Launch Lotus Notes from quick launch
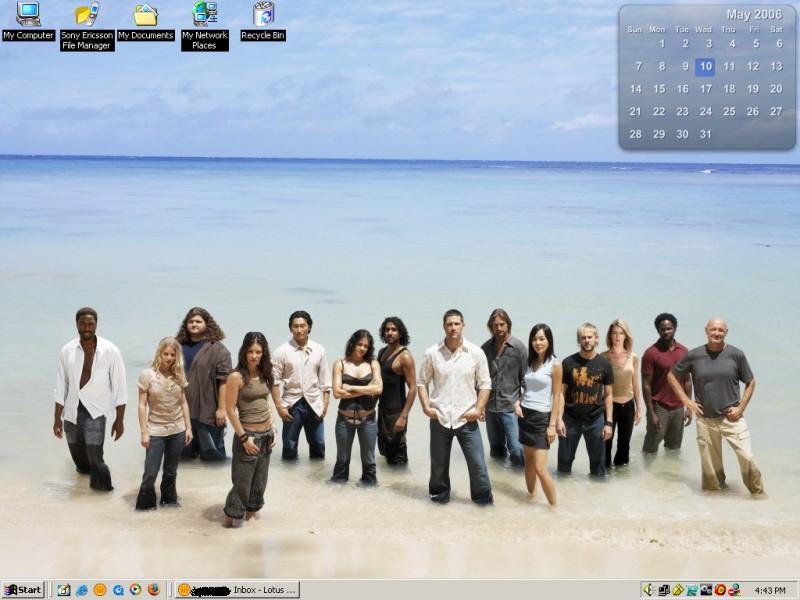The image size is (800, 600). pos(100,590)
